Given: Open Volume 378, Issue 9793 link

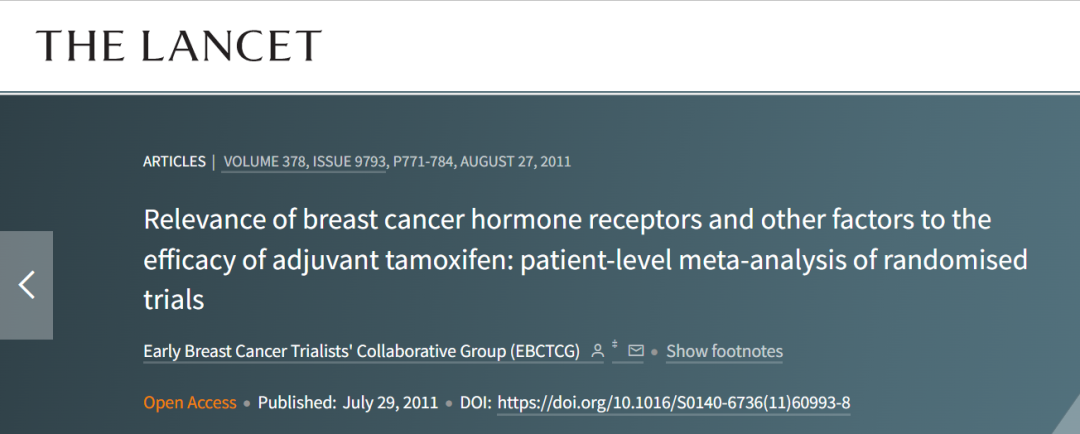Looking at the screenshot, I should click(304, 162).
